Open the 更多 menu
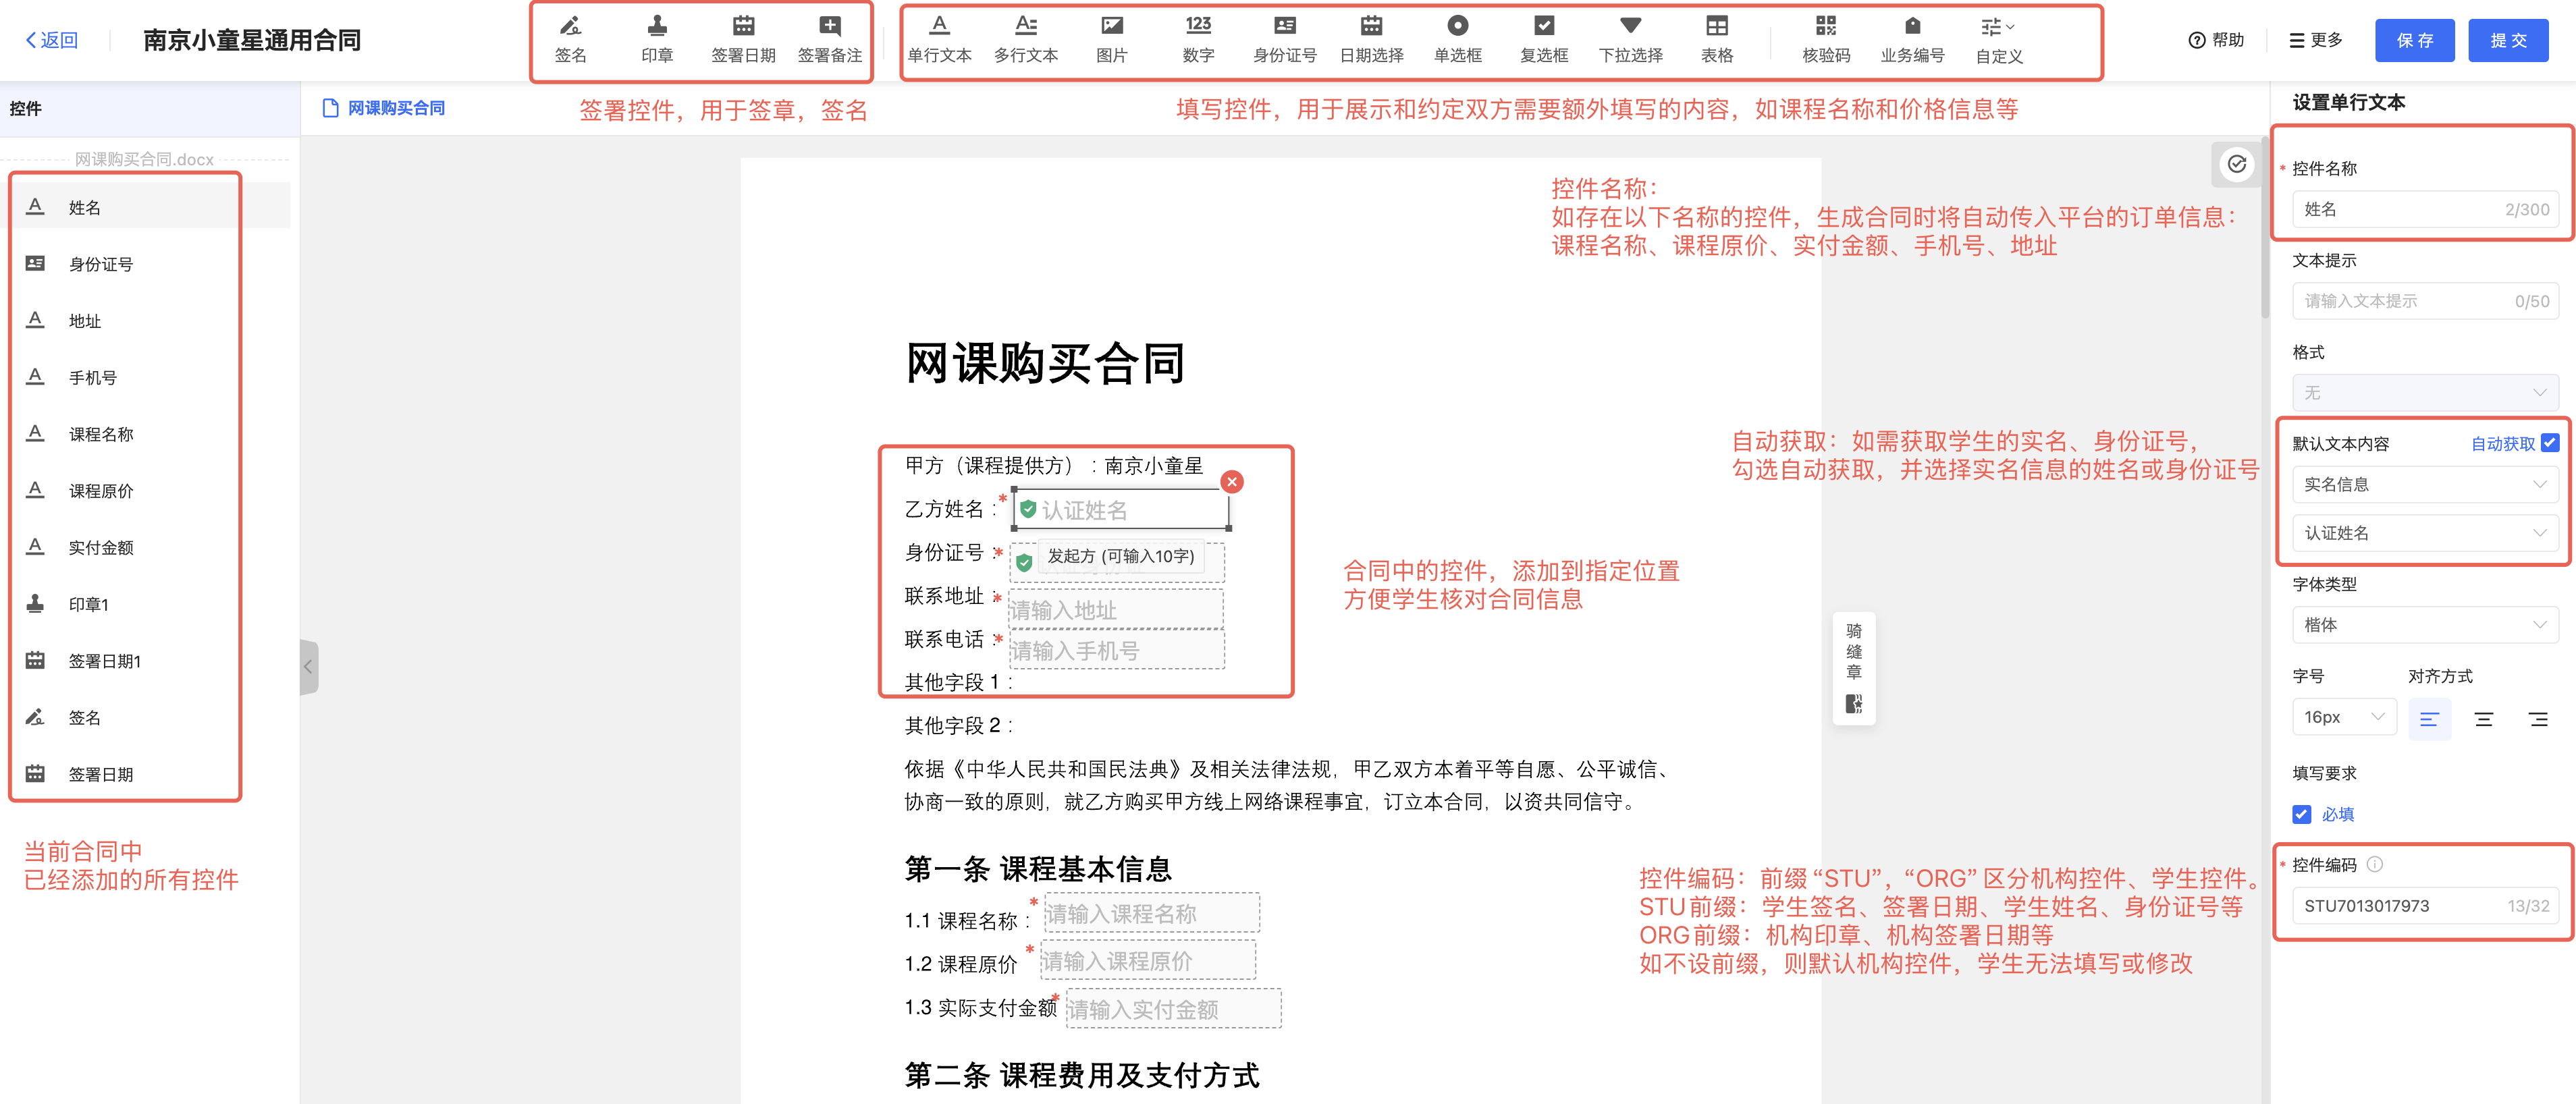The width and height of the screenshot is (2576, 1104). tap(2316, 40)
